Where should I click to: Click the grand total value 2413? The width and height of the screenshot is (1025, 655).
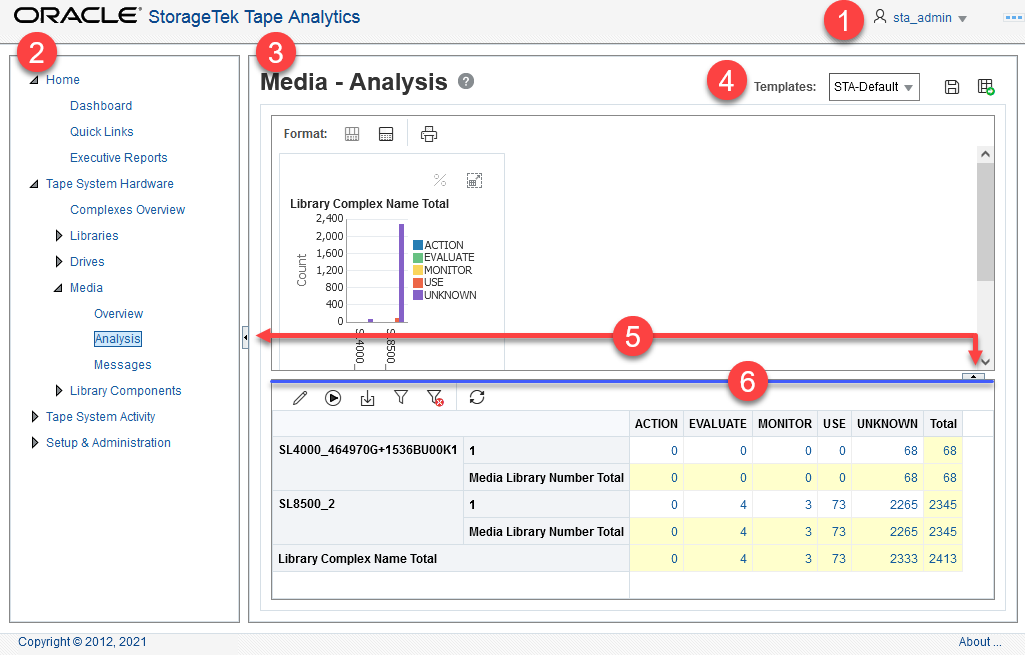(x=943, y=559)
